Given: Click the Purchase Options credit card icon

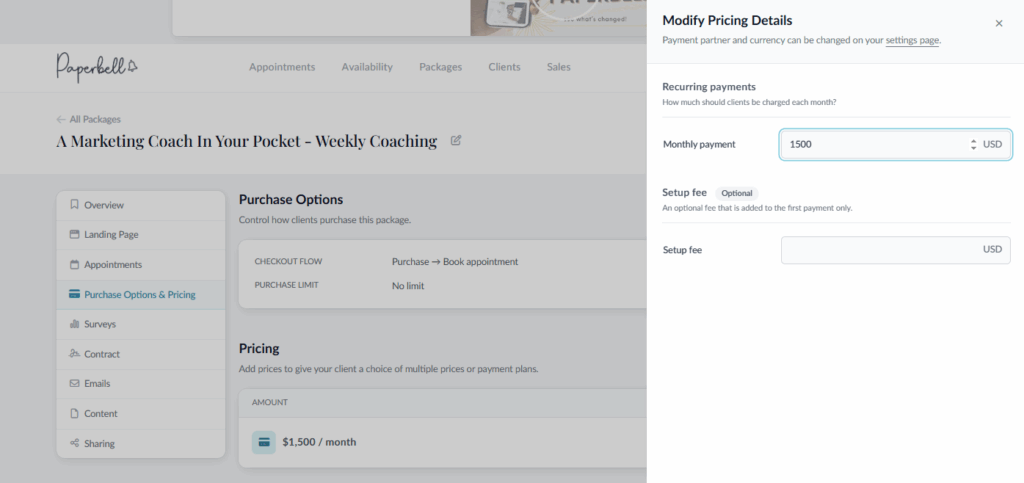Looking at the screenshot, I should pos(74,294).
